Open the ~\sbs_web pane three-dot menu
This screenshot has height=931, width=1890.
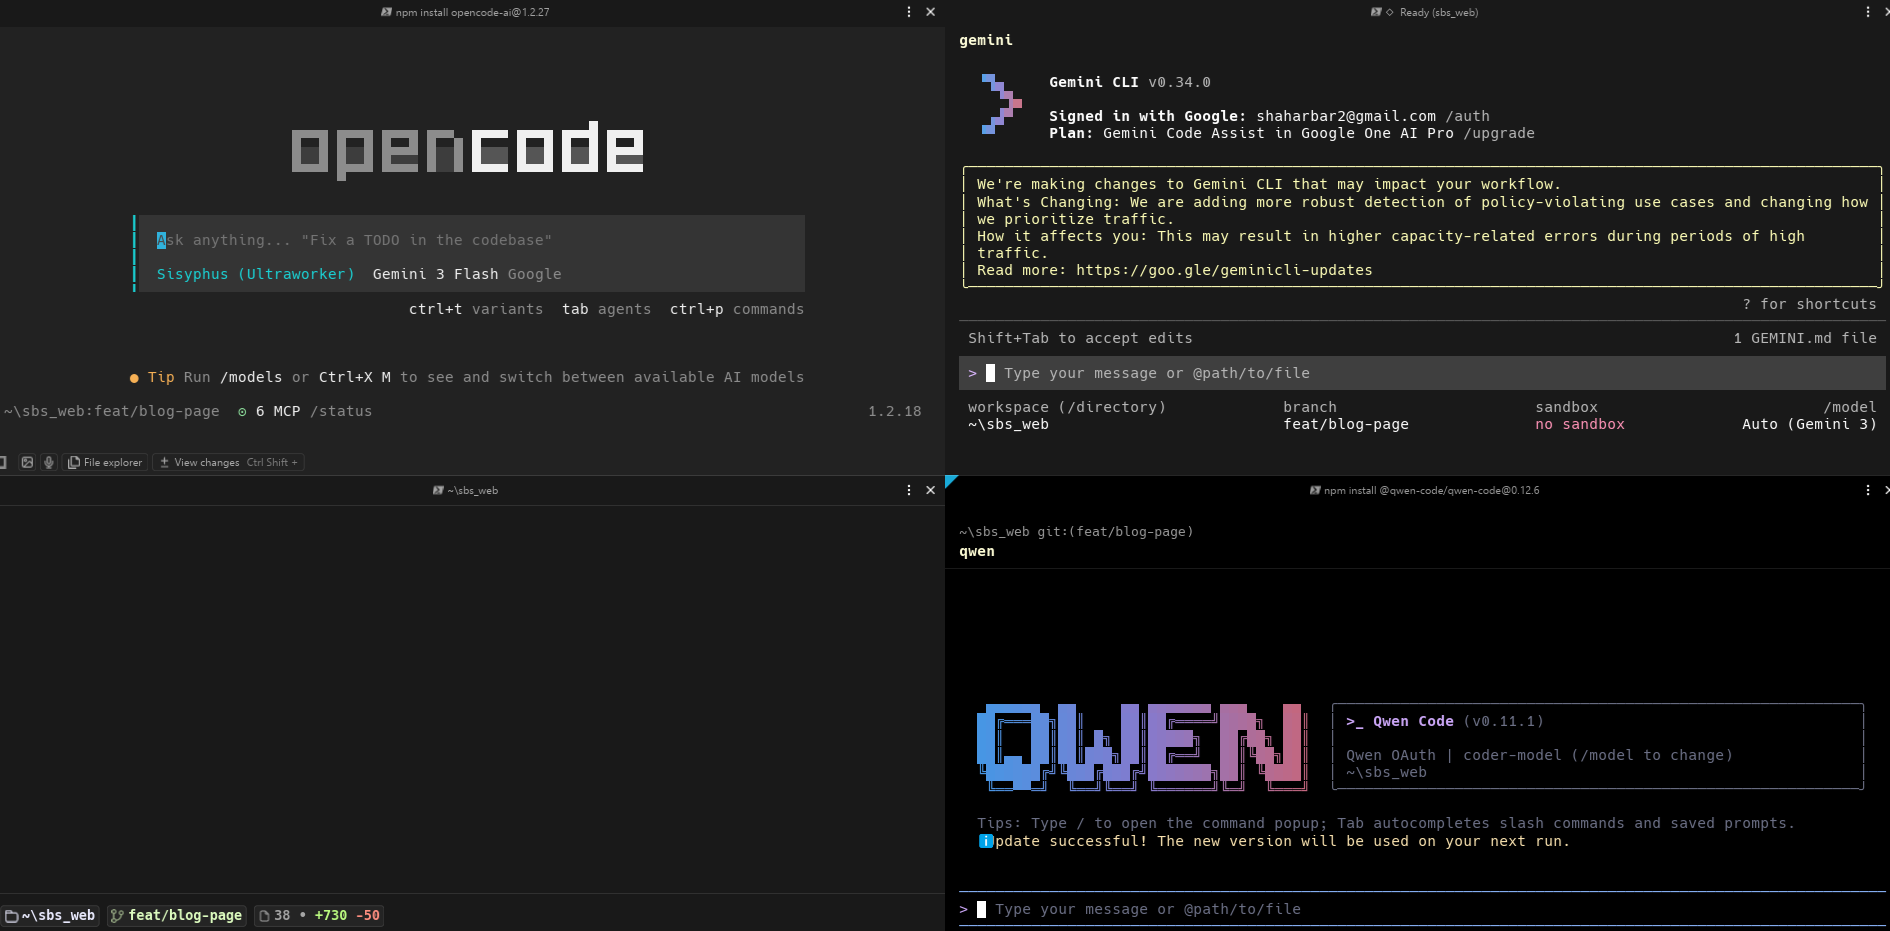coord(908,490)
